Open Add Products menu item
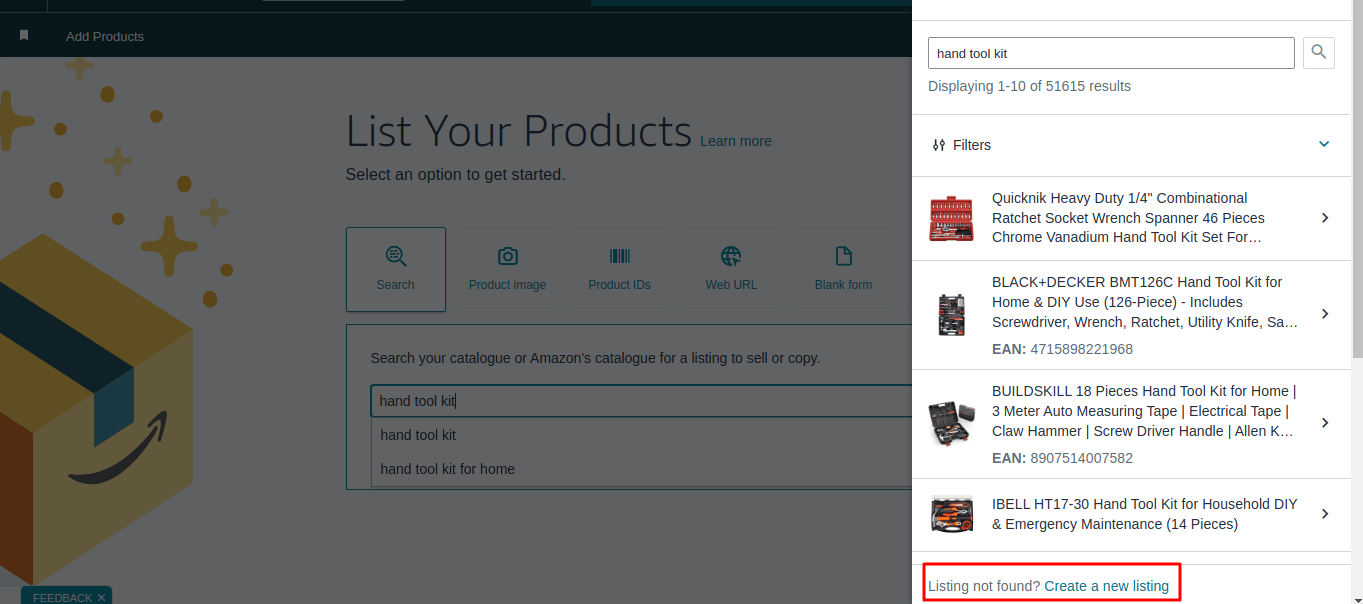The image size is (1363, 604). pyautogui.click(x=105, y=36)
